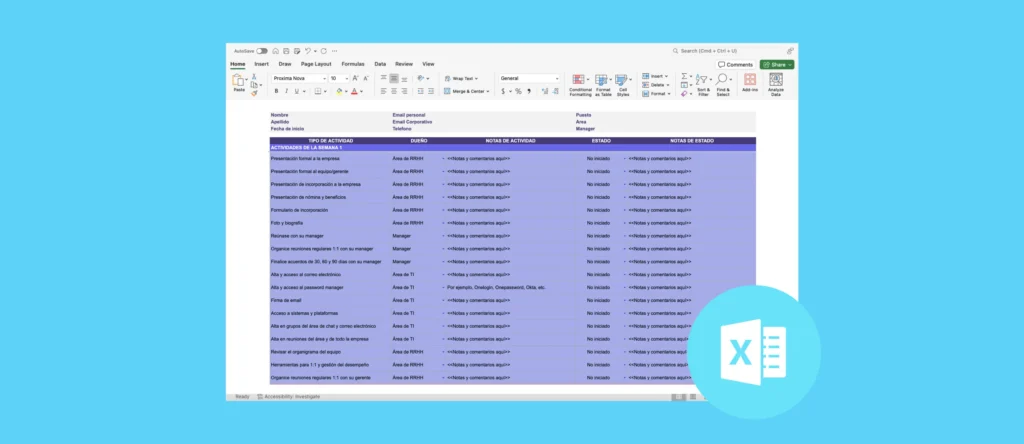Viewport: 1024px width, 444px height.
Task: Click the Wrap Text button
Action: pos(460,78)
